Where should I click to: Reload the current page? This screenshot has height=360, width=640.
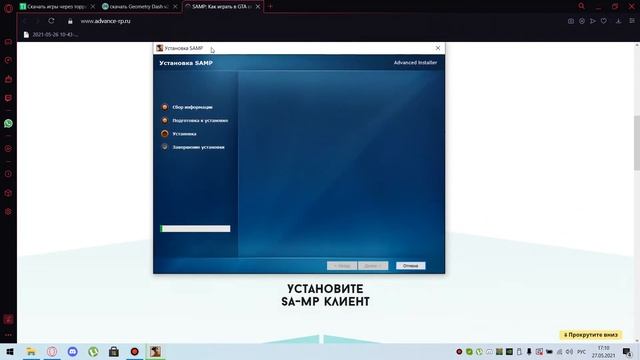click(51, 21)
